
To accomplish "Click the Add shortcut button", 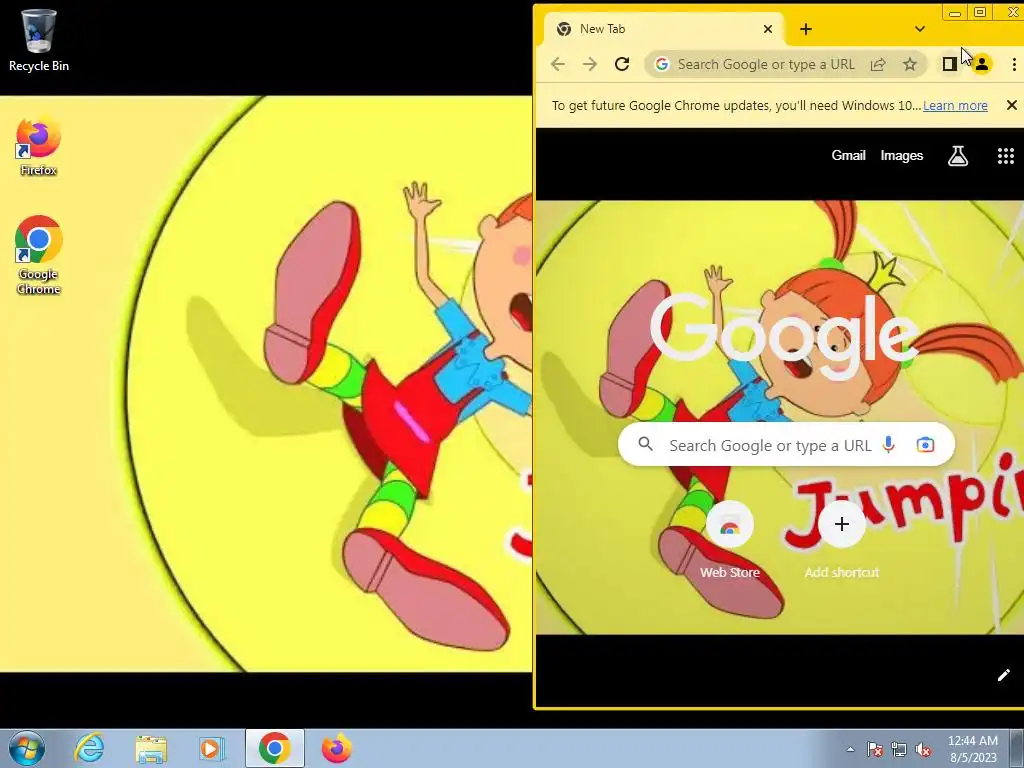I will [842, 539].
